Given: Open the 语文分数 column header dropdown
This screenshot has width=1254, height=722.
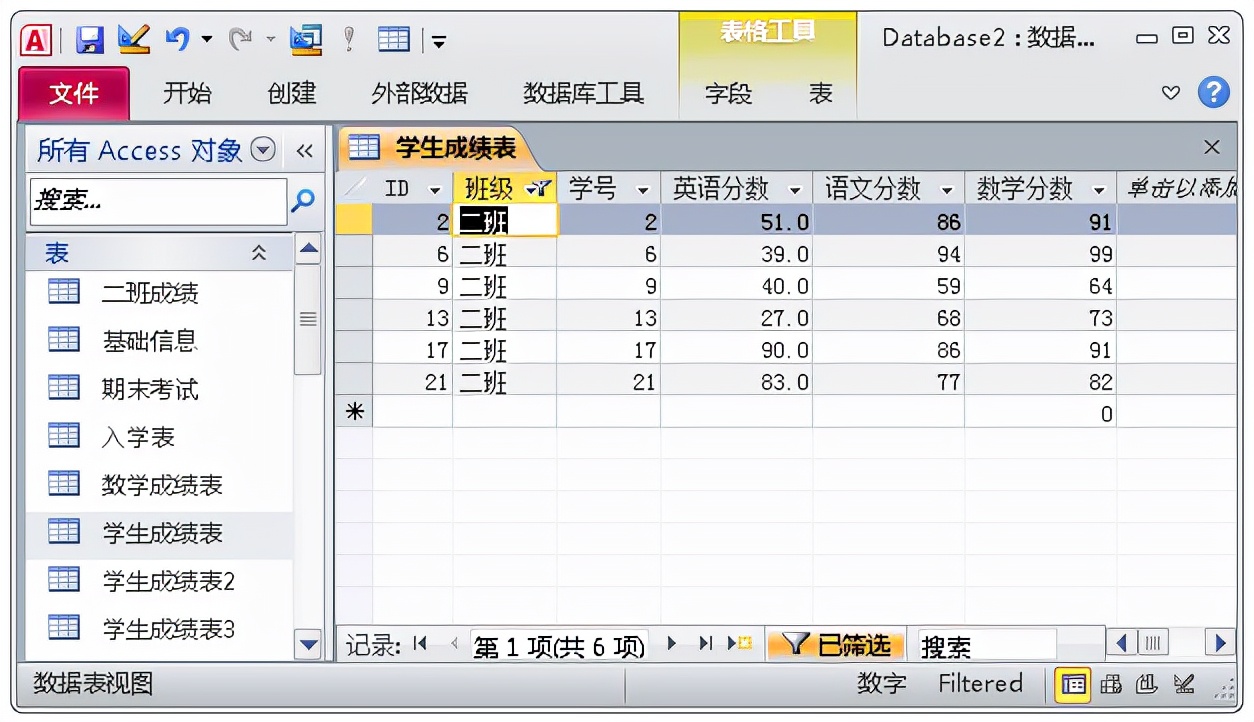Looking at the screenshot, I should 947,189.
